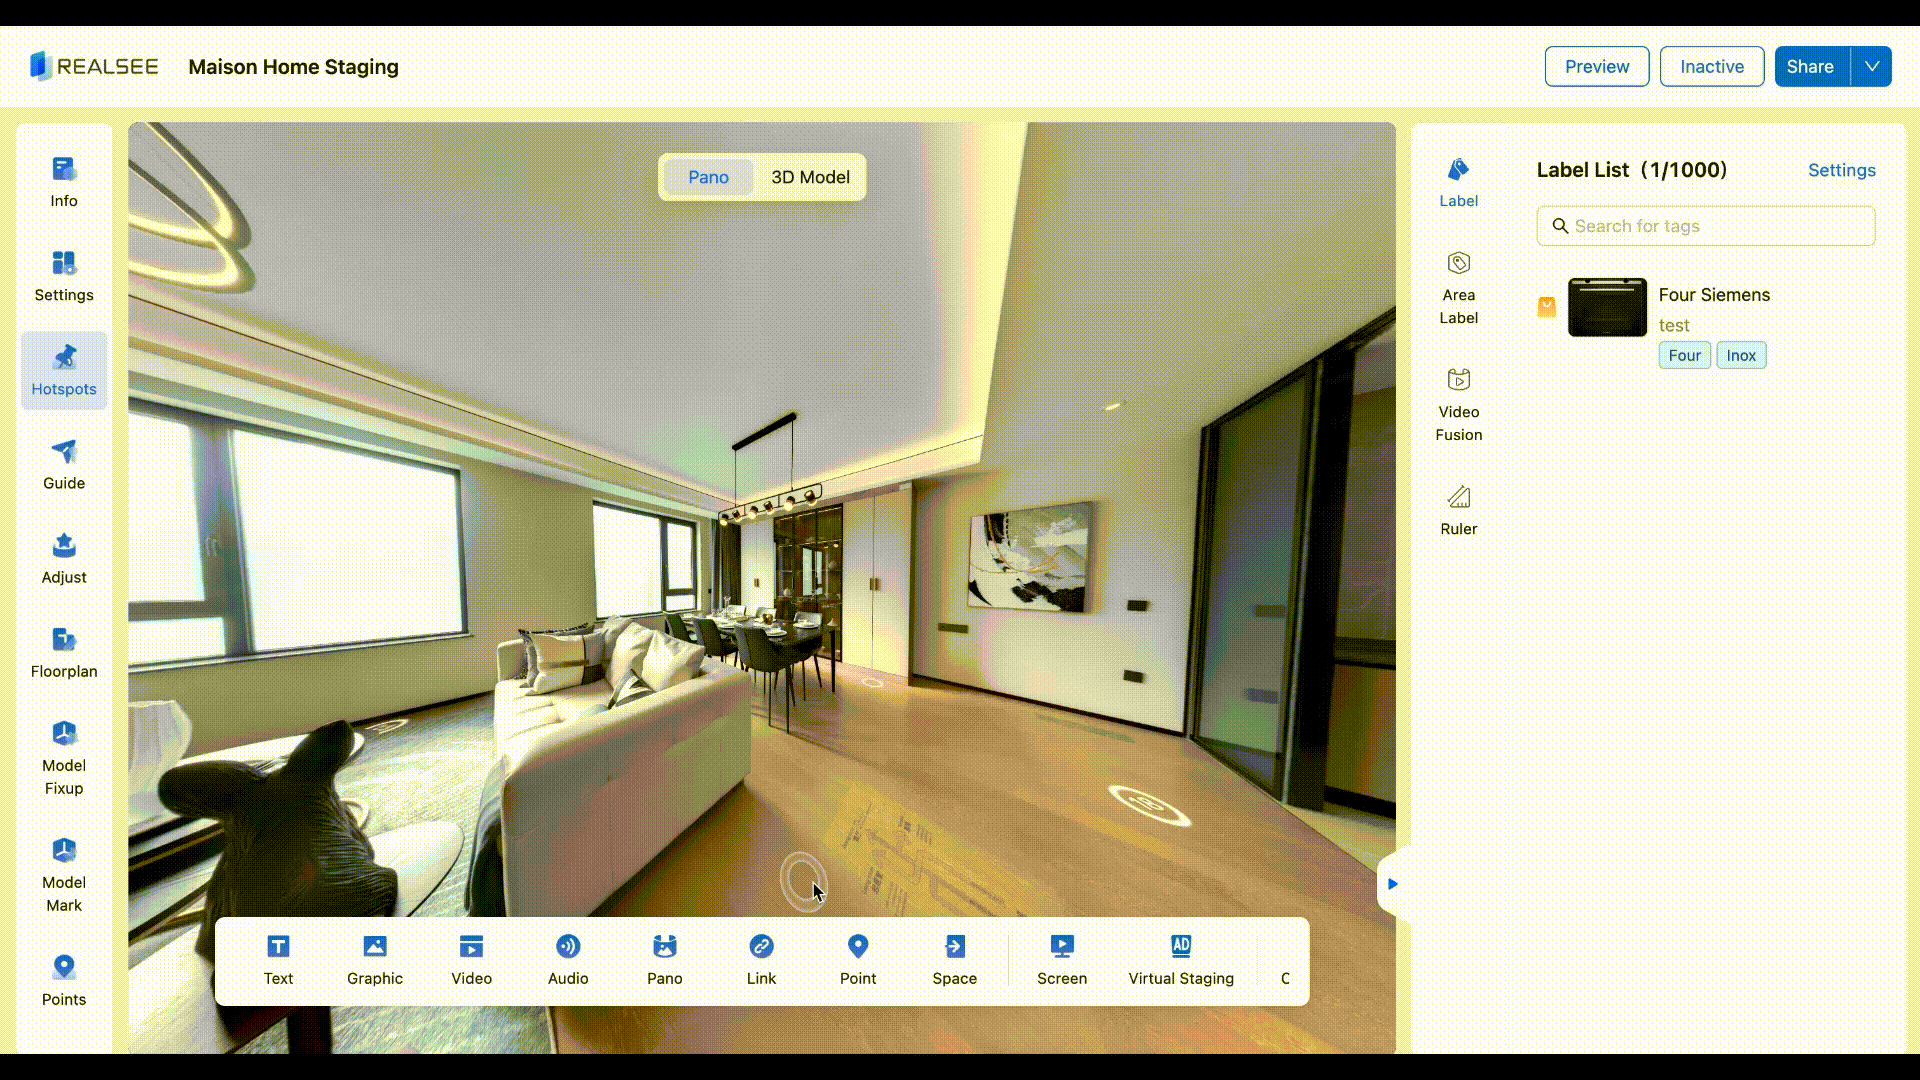Select the Model Fixup tool
Screen dimensions: 1920x1080
tap(64, 759)
